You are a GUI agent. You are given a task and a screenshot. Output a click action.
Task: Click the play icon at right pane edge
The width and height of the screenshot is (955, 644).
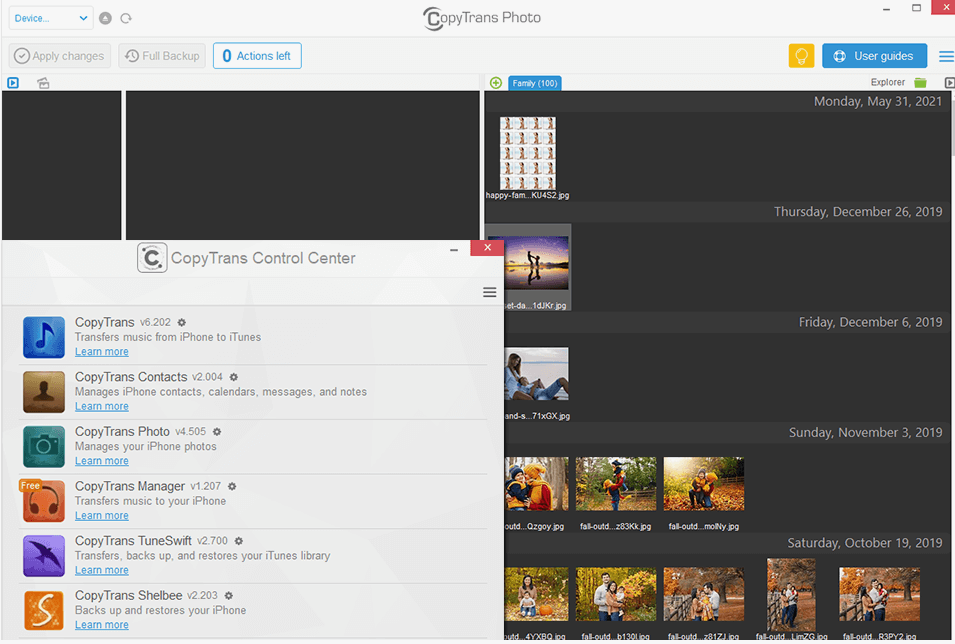coord(949,82)
